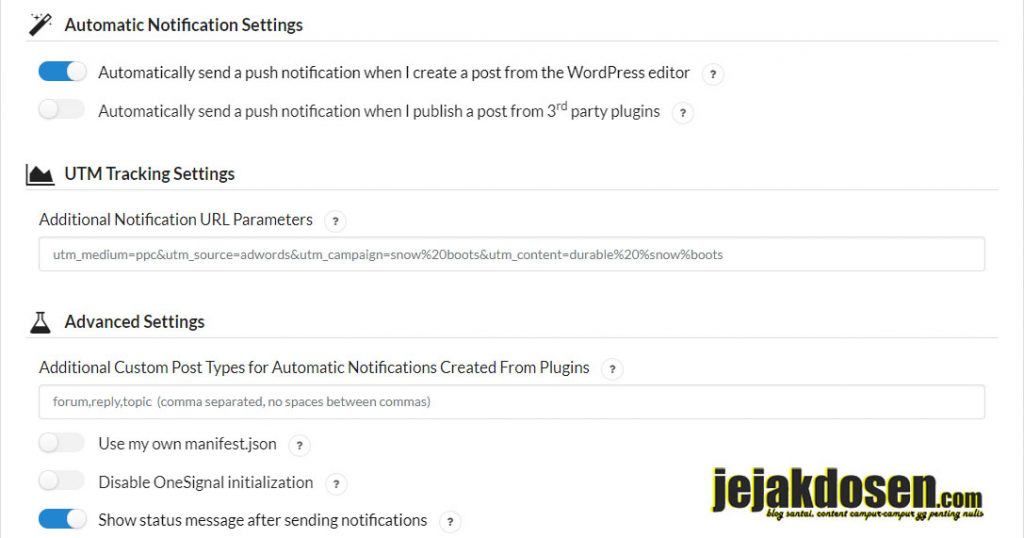This screenshot has width=1024, height=538.
Task: Click the Additional Notification URL Parameters field
Action: point(511,254)
